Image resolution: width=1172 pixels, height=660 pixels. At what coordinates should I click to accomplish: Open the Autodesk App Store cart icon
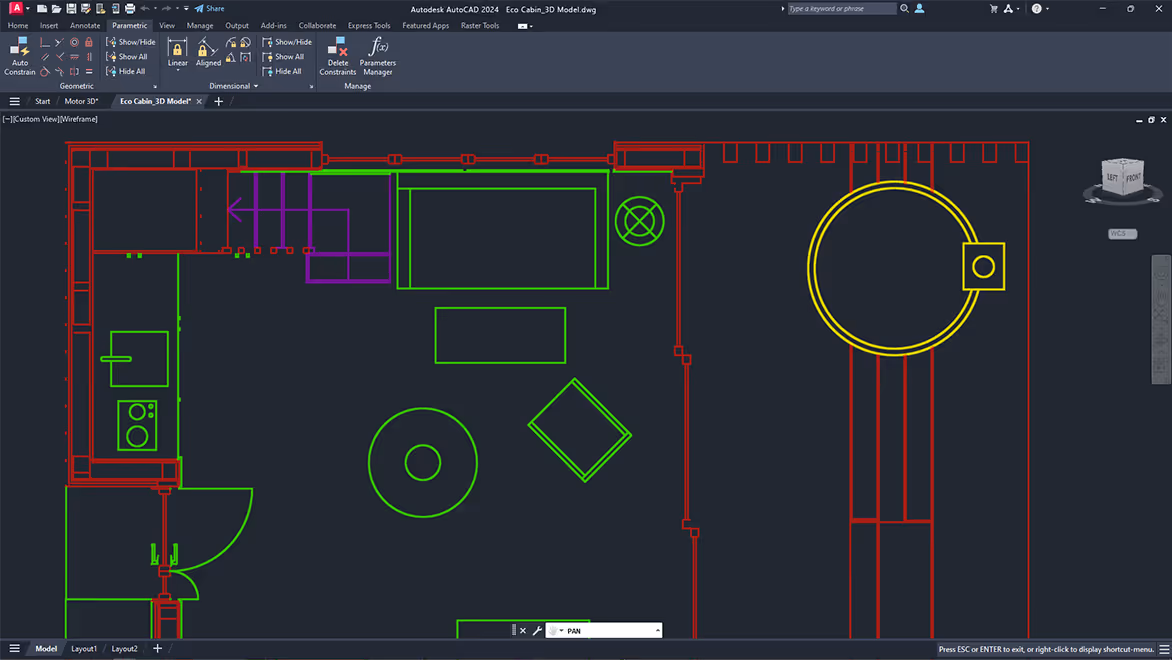993,9
